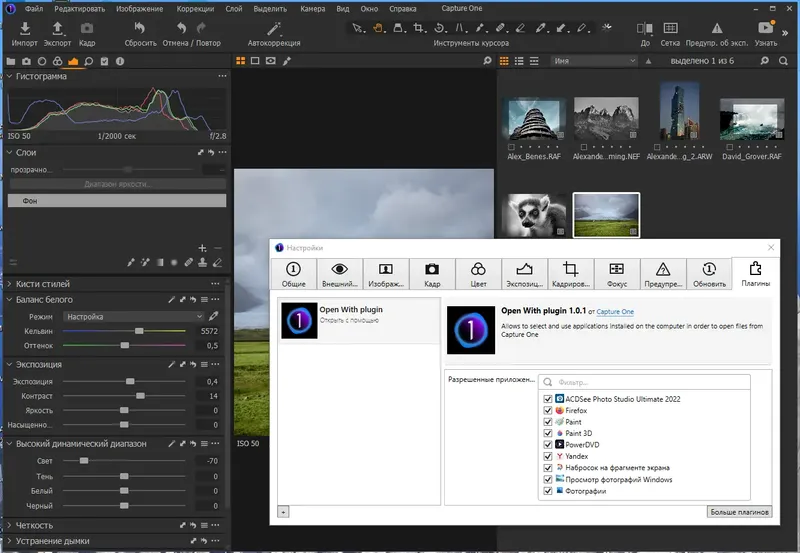Click the Export toolbar icon
The image size is (800, 553).
(x=57, y=29)
